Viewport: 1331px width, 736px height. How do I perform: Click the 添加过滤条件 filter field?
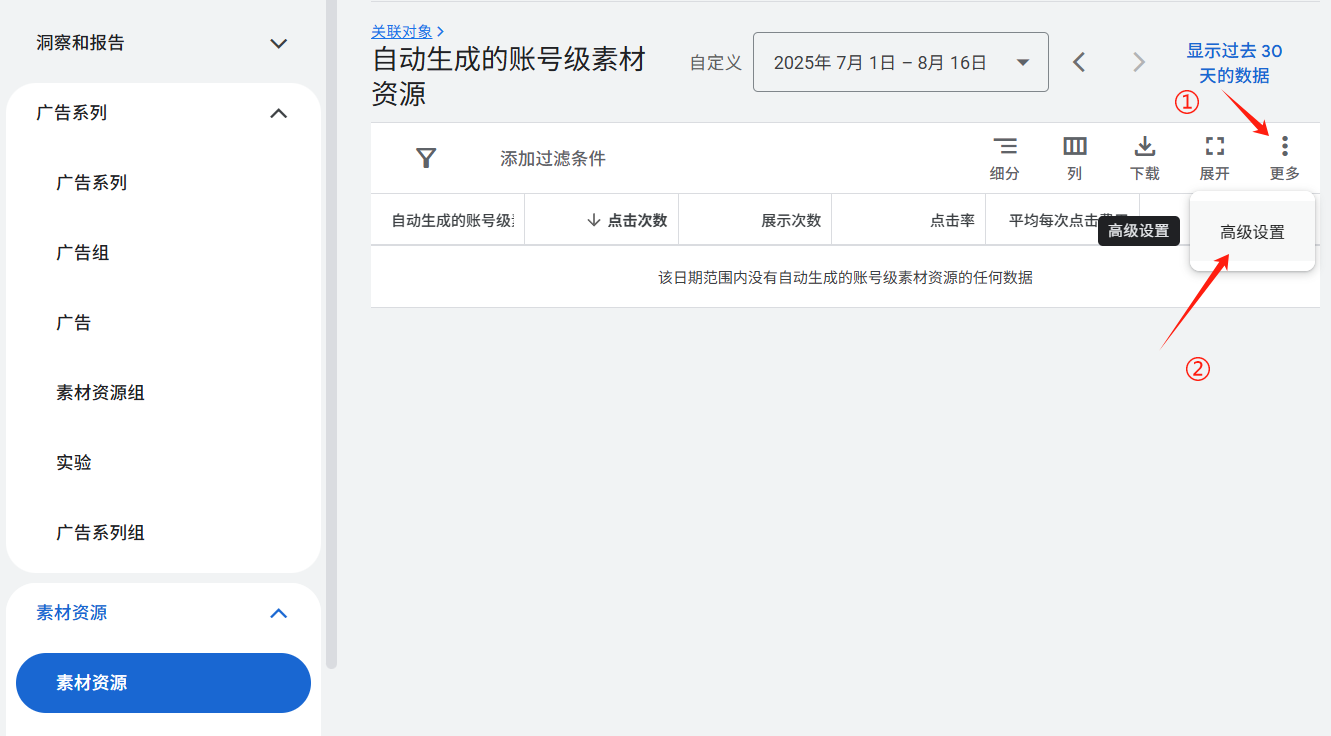553,158
